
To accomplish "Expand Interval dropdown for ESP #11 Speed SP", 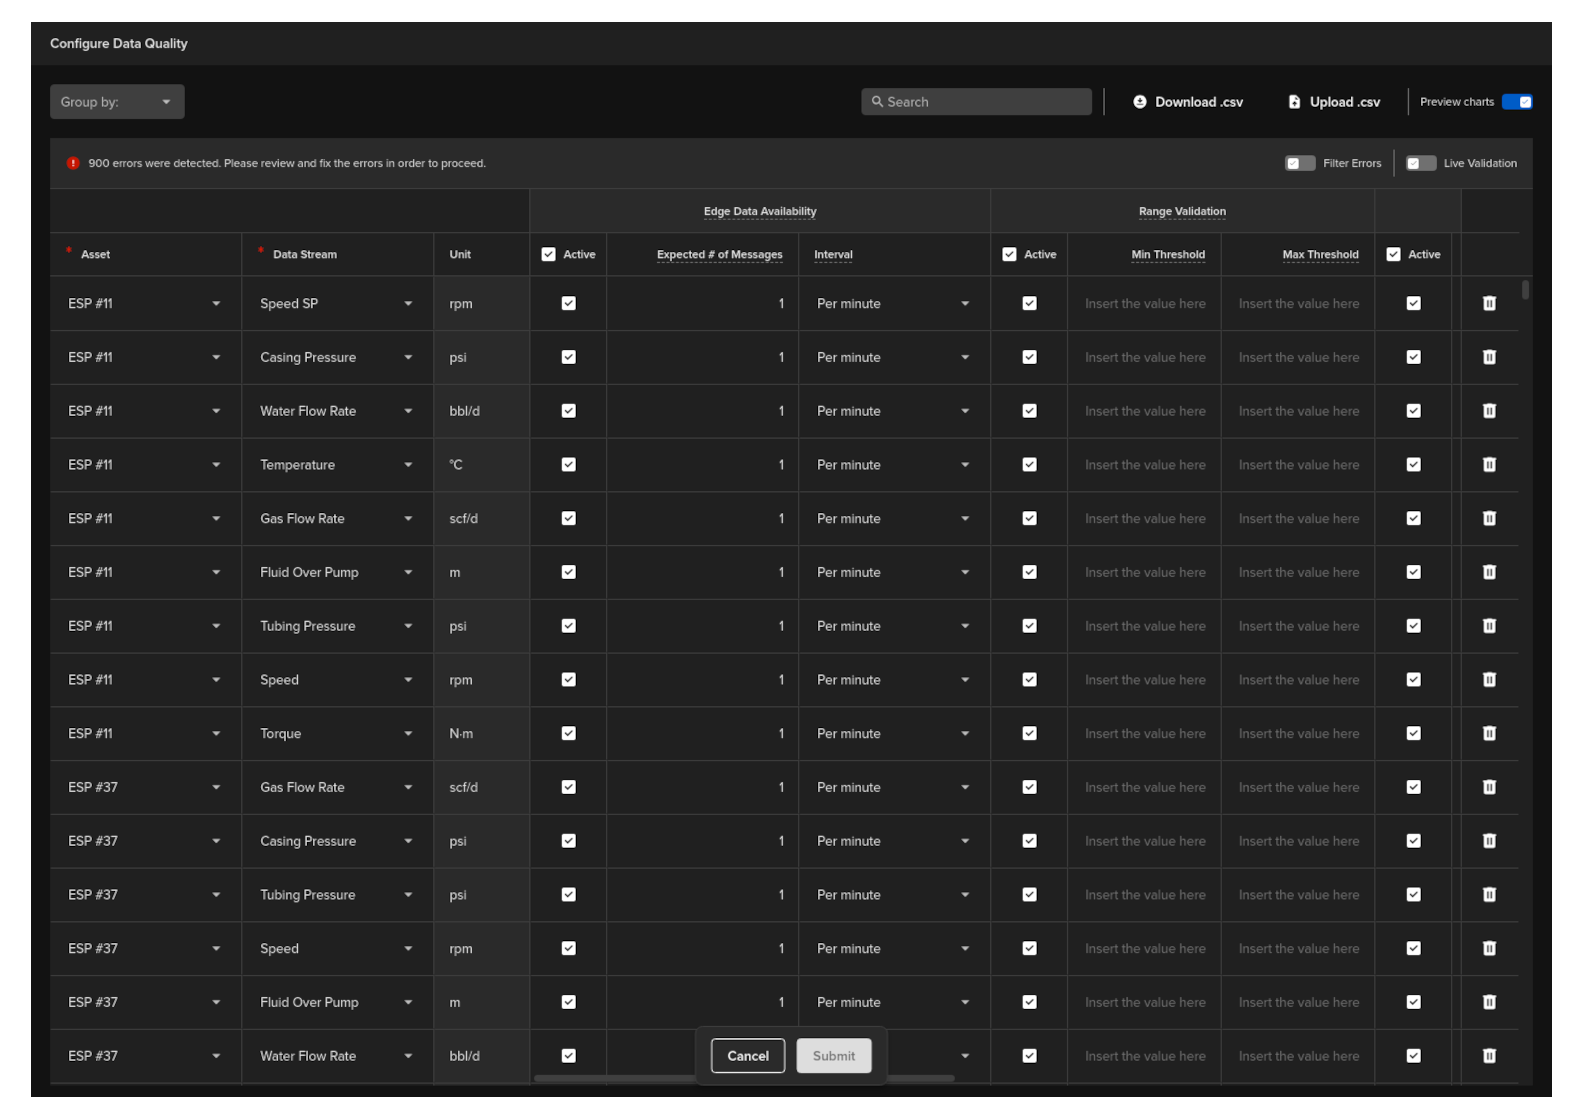I will coord(964,304).
